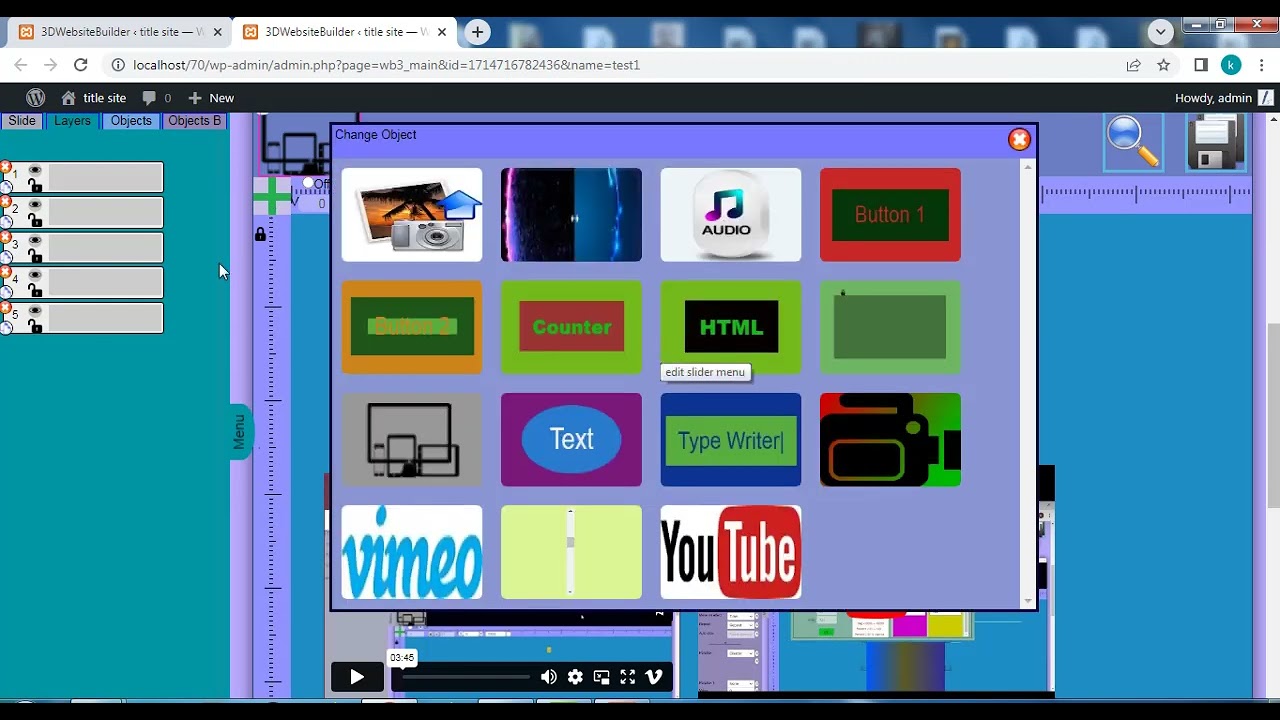
Task: Click the padlock icon above the vertical ruler
Action: [x=260, y=234]
